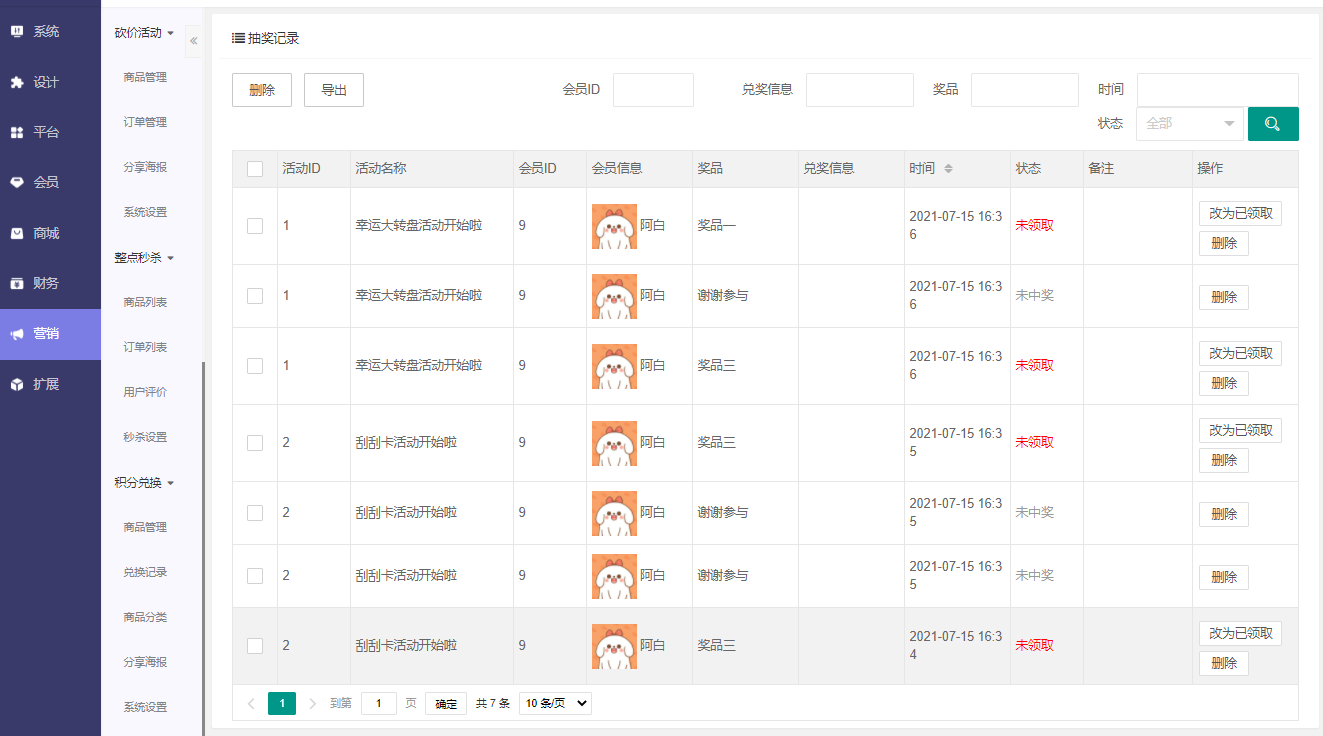Check the row with 奖品一
The width and height of the screenshot is (1323, 736).
pos(255,226)
